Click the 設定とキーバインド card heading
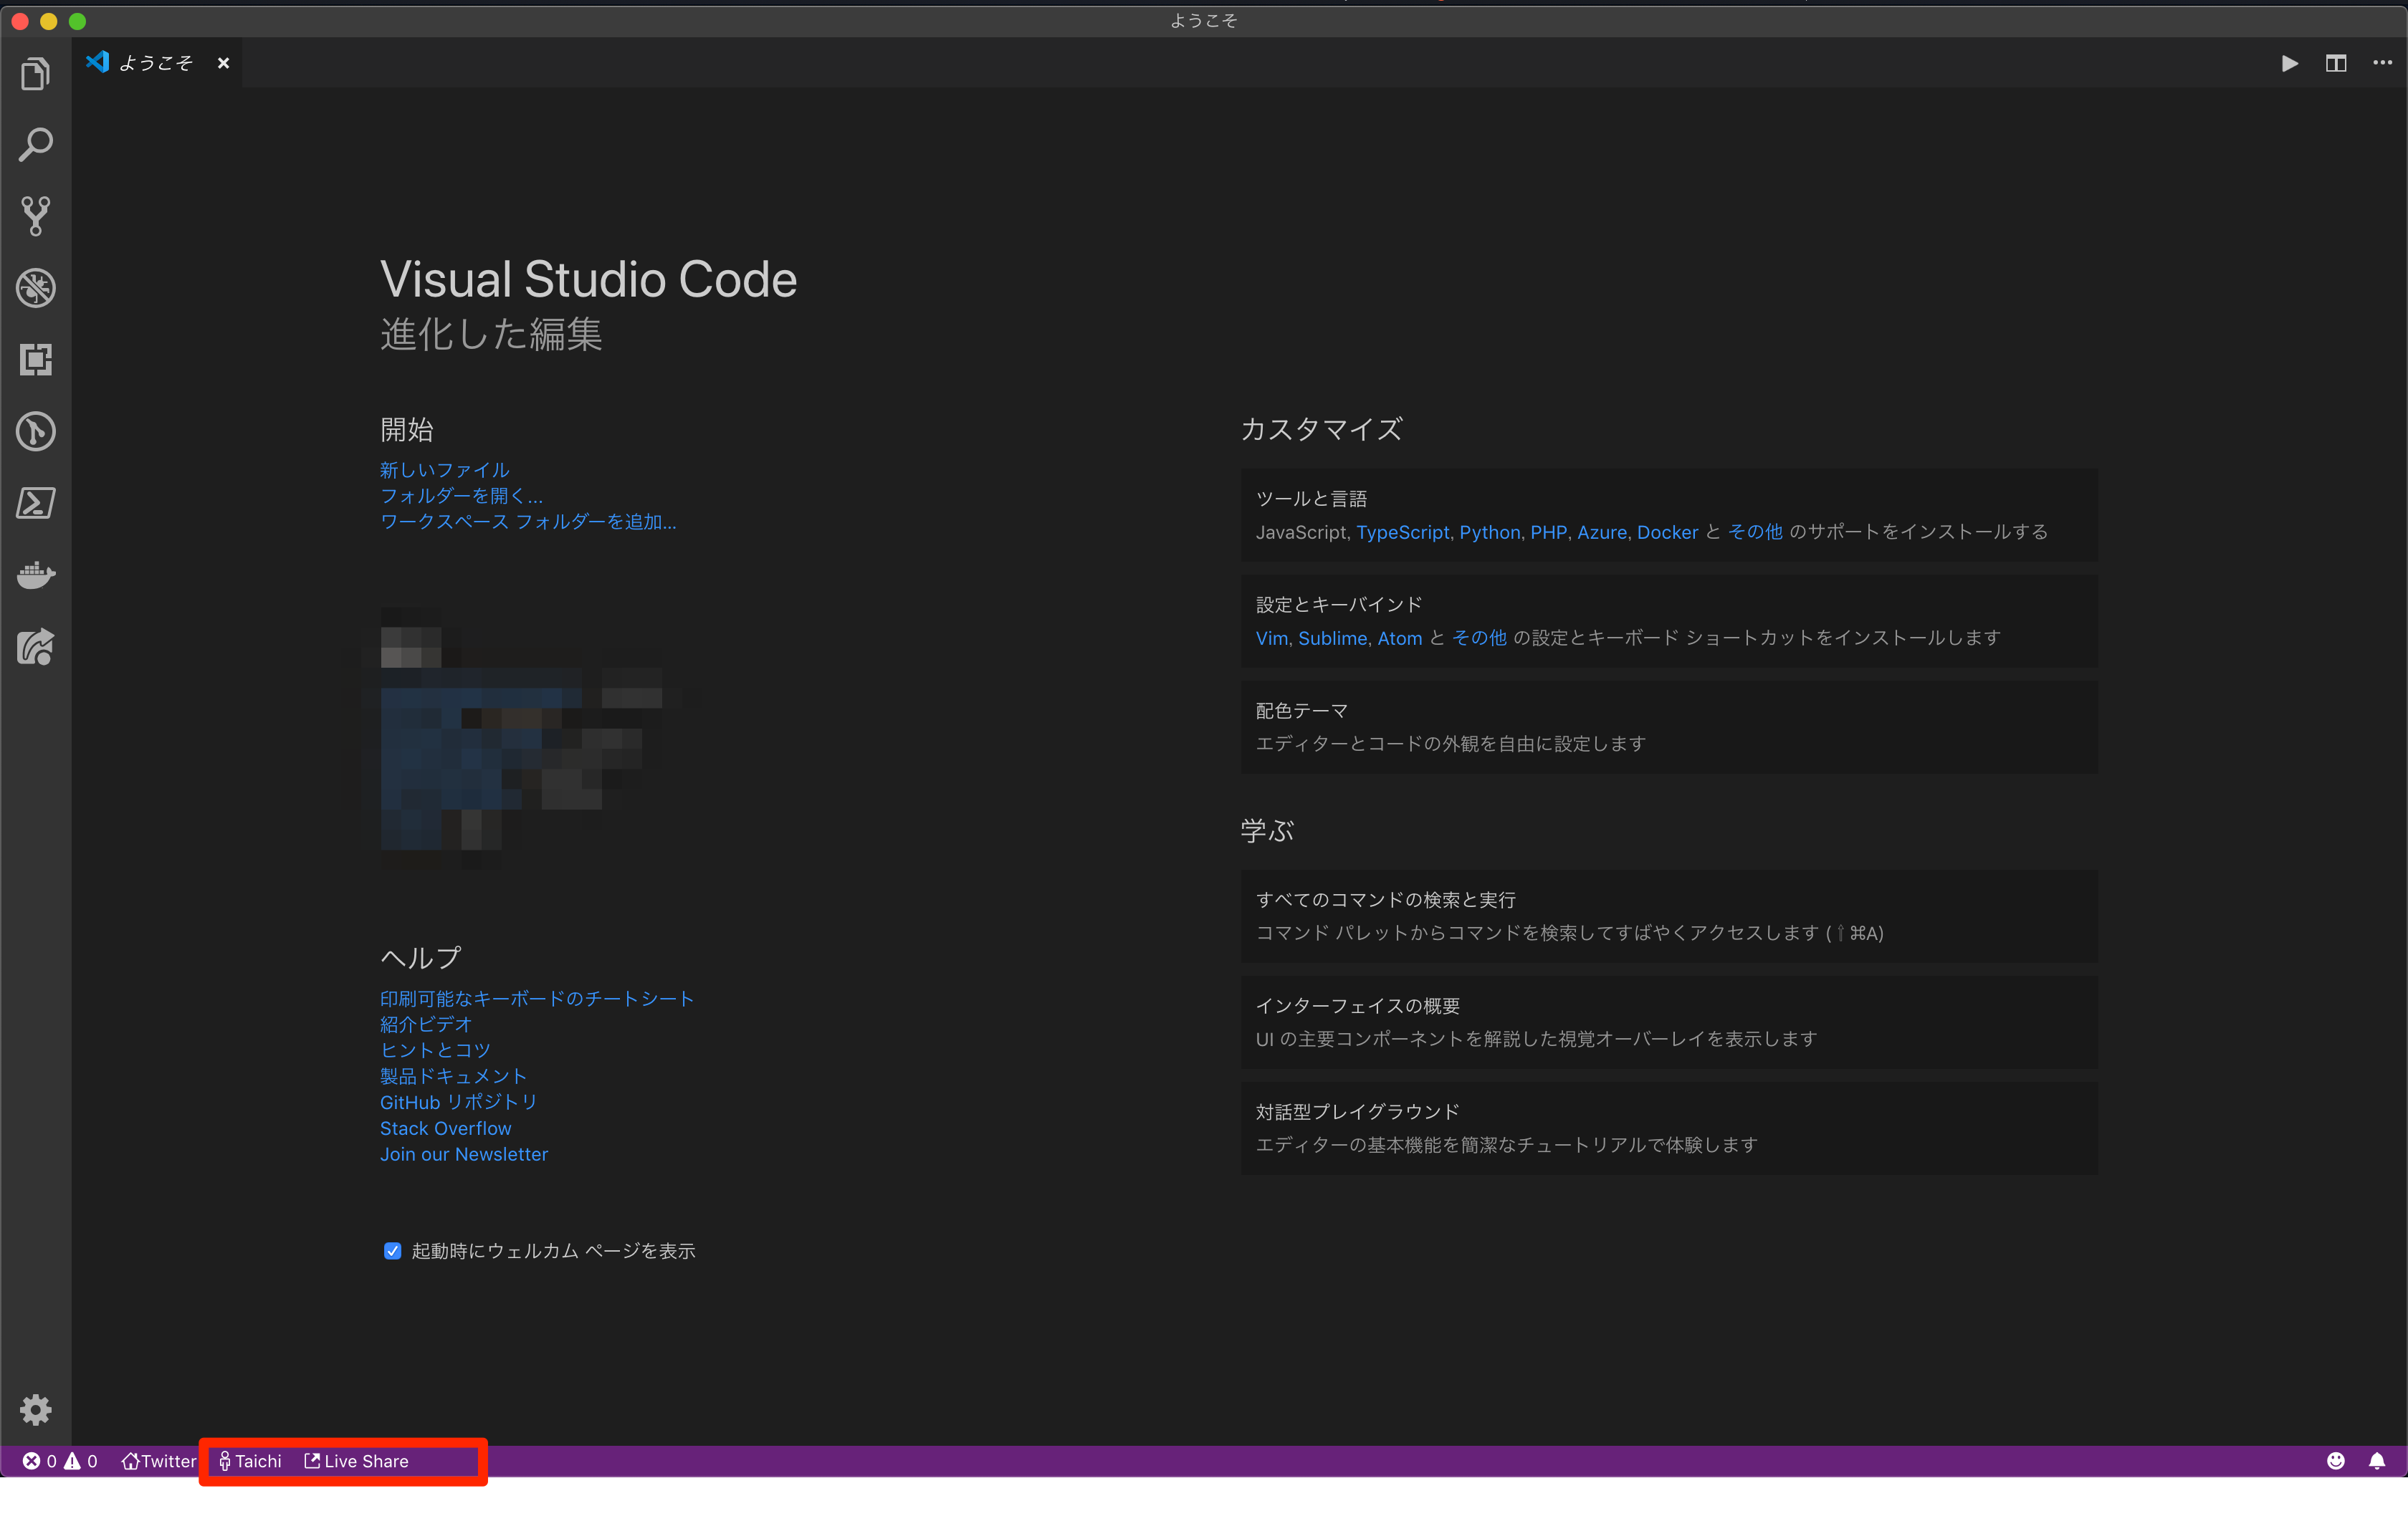The width and height of the screenshot is (2408, 1516). point(1339,605)
